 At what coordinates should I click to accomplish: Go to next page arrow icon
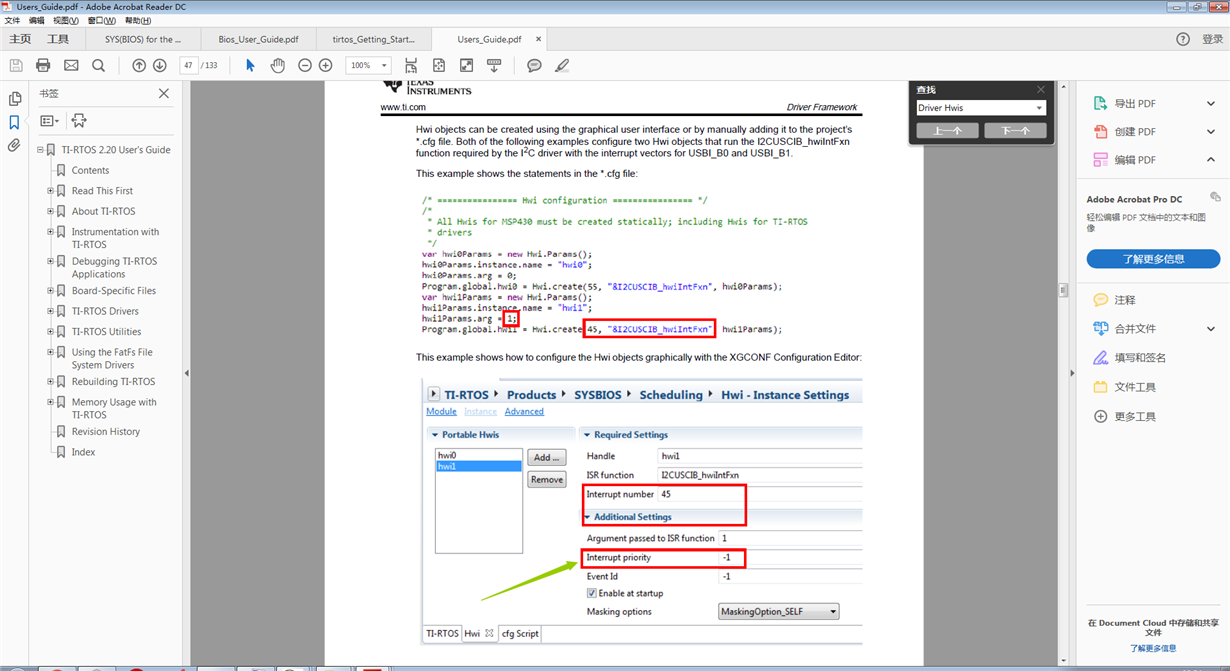[159, 65]
